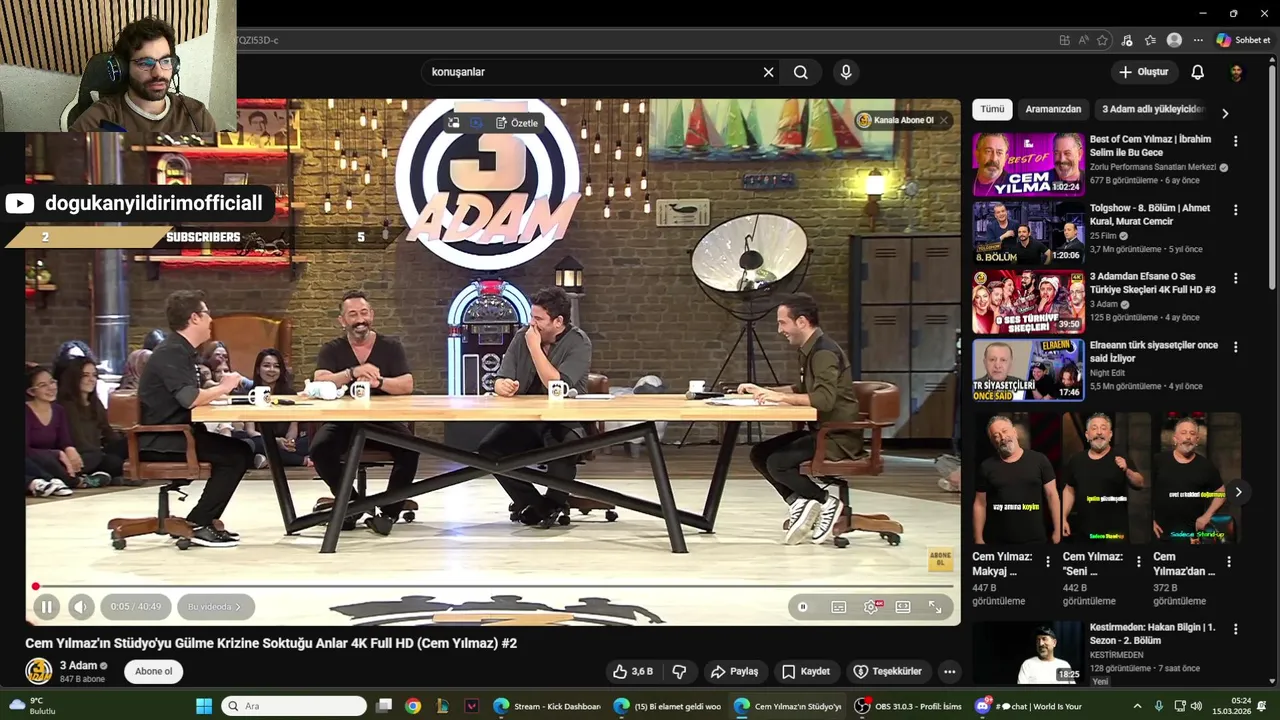1280x720 pixels.
Task: Click the Paylaş share button
Action: [734, 671]
